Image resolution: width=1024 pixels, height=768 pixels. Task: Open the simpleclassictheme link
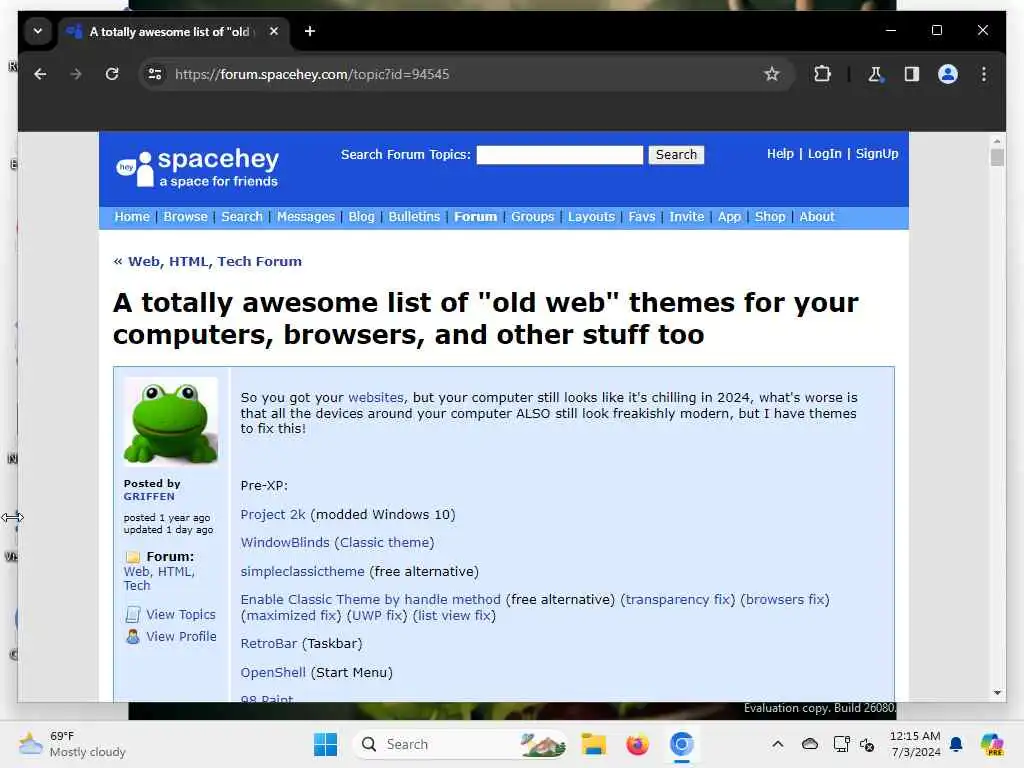[302, 571]
